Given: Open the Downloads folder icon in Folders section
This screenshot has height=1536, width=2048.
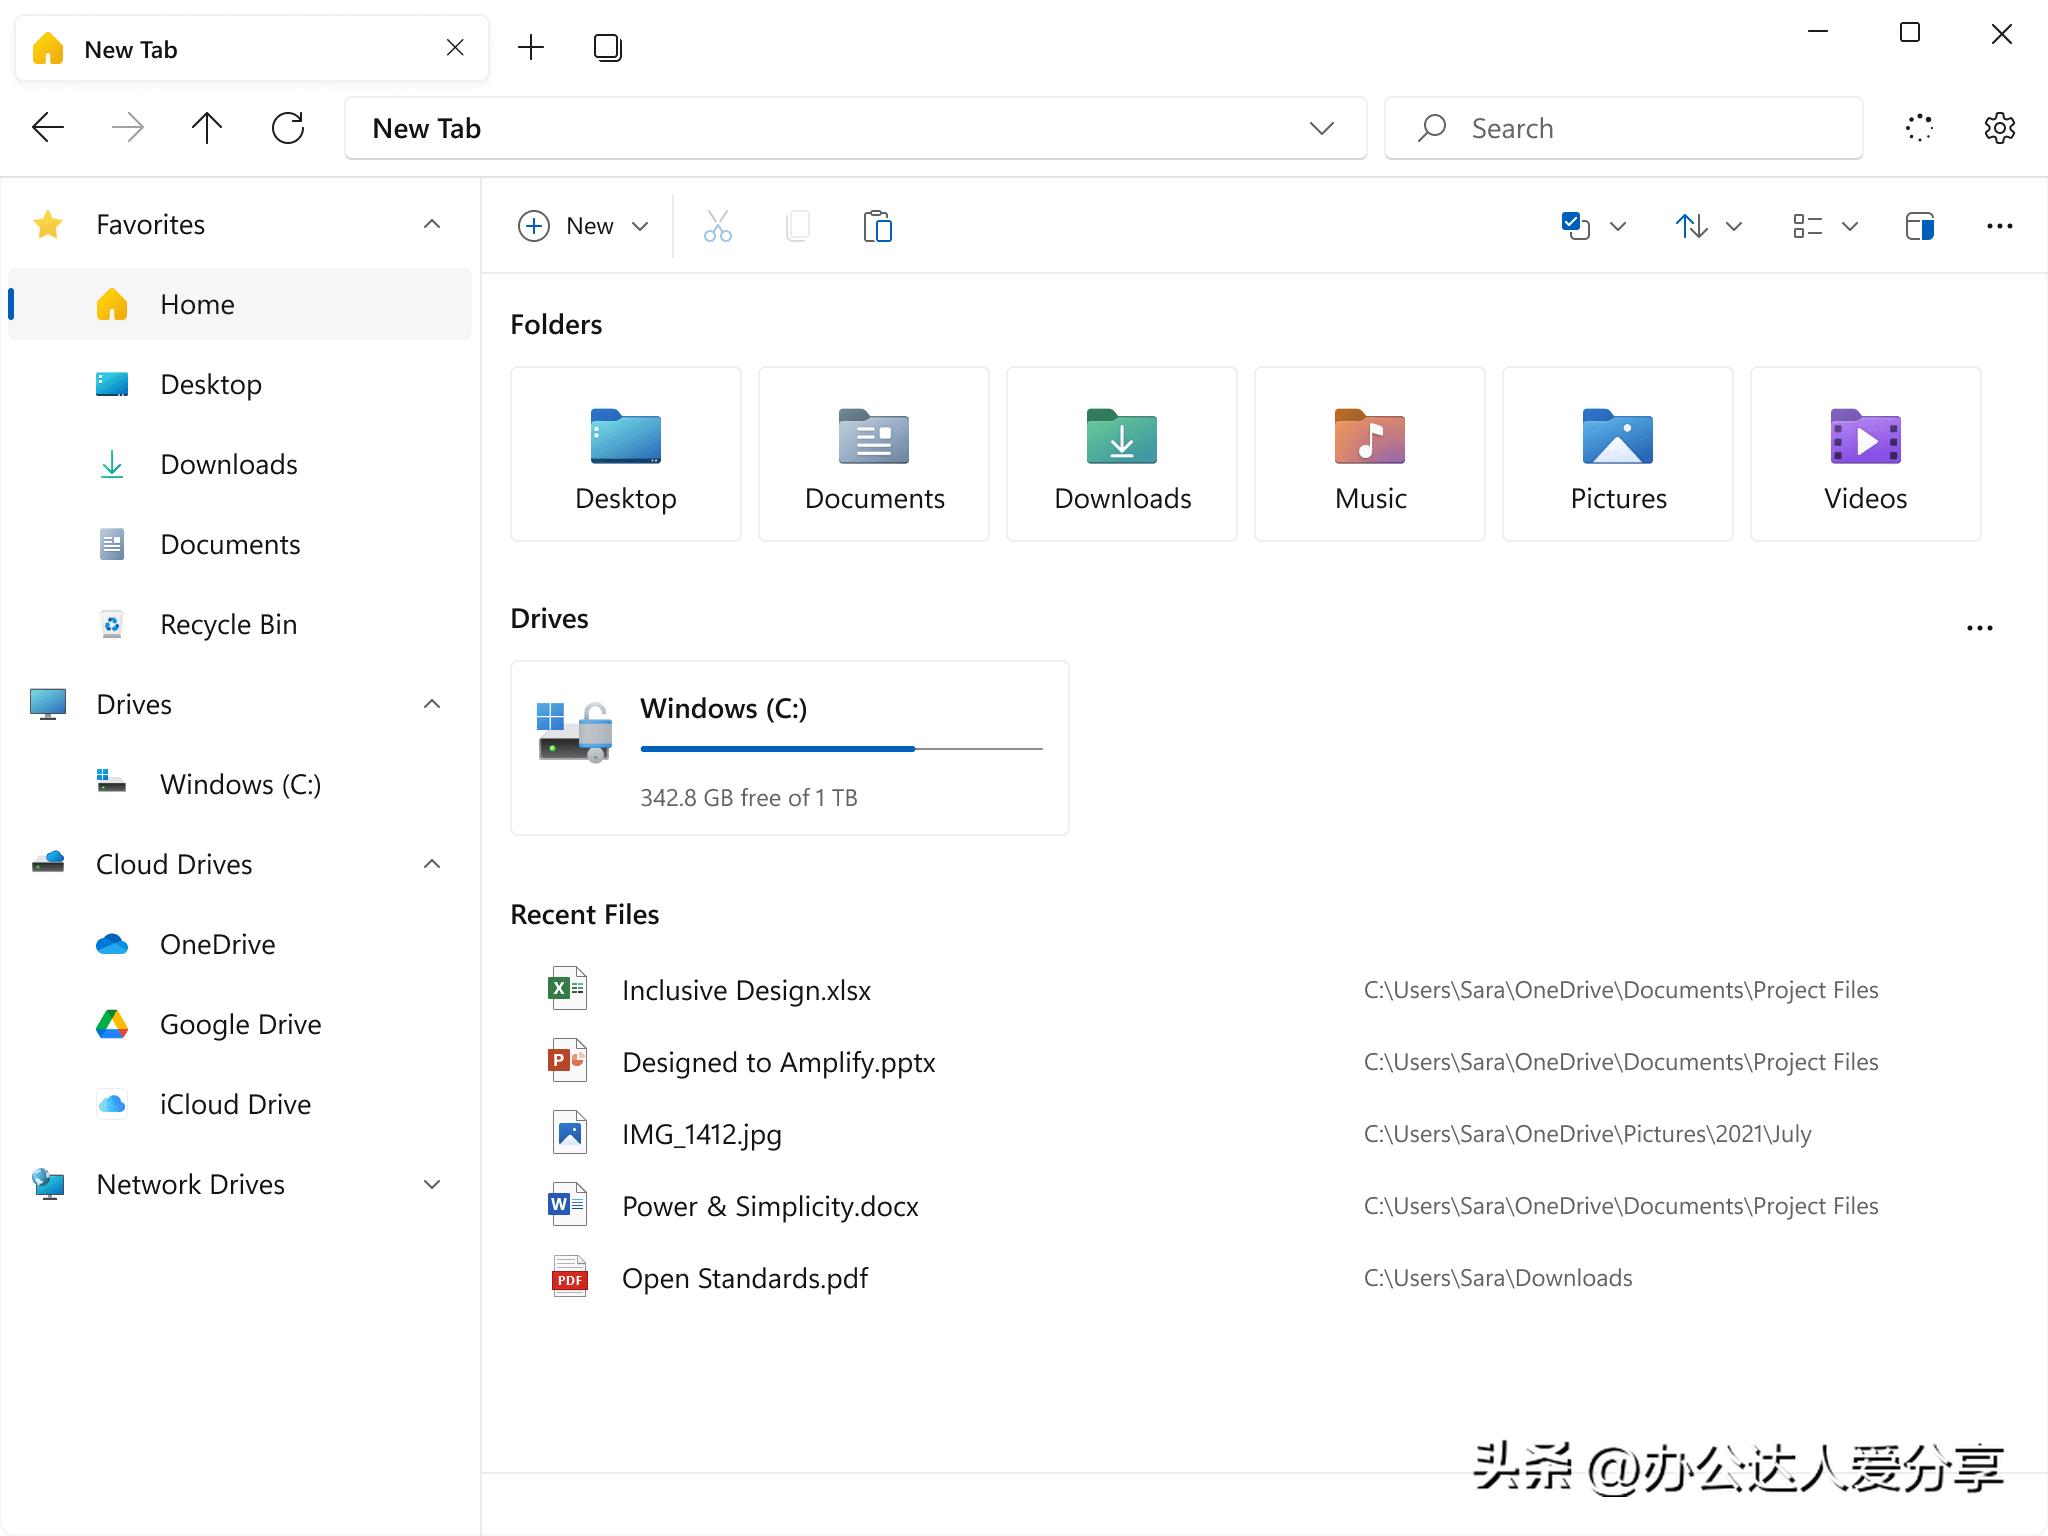Looking at the screenshot, I should 1121,438.
